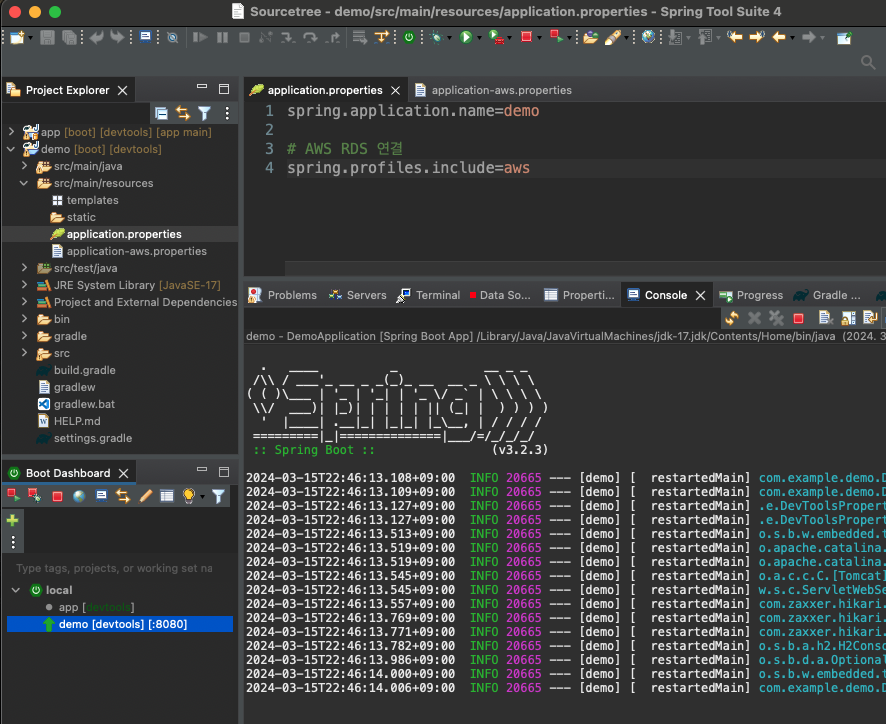Focus the Boot Dashboard tag filter field
The height and width of the screenshot is (724, 886).
(115, 568)
